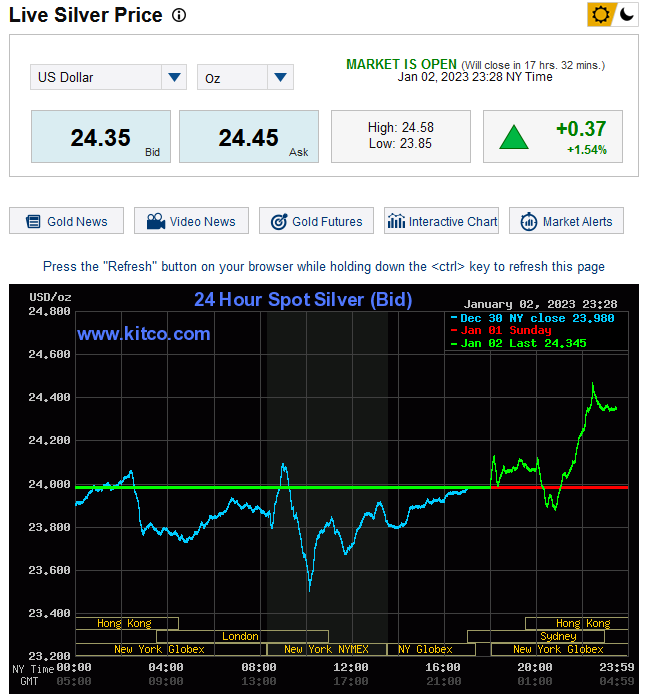The image size is (649, 697).
Task: Click the London session label on chart
Action: tap(240, 636)
